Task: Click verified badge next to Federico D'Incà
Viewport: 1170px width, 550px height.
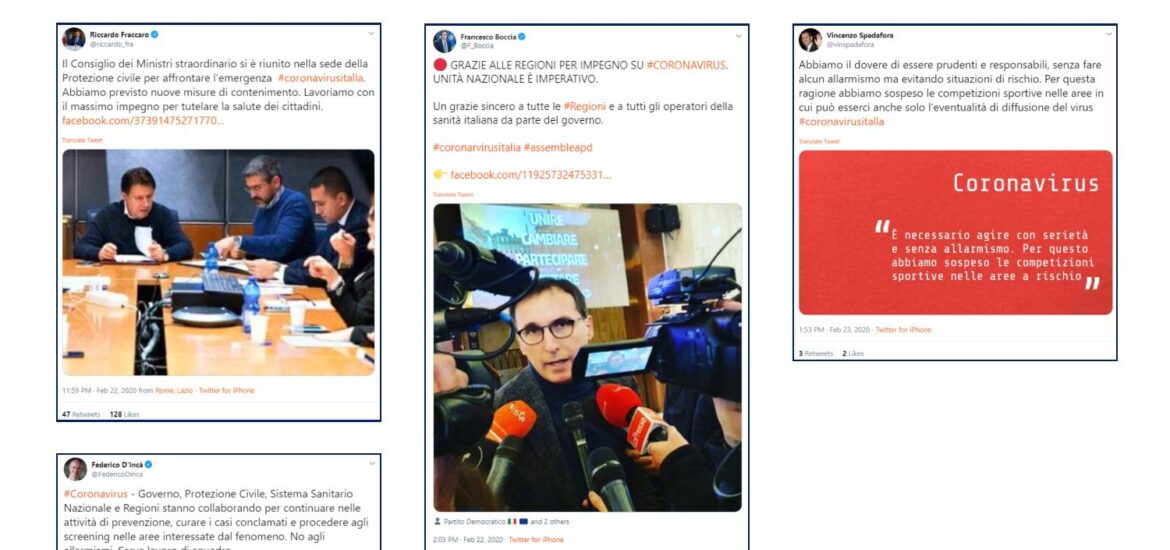Action: tap(150, 464)
